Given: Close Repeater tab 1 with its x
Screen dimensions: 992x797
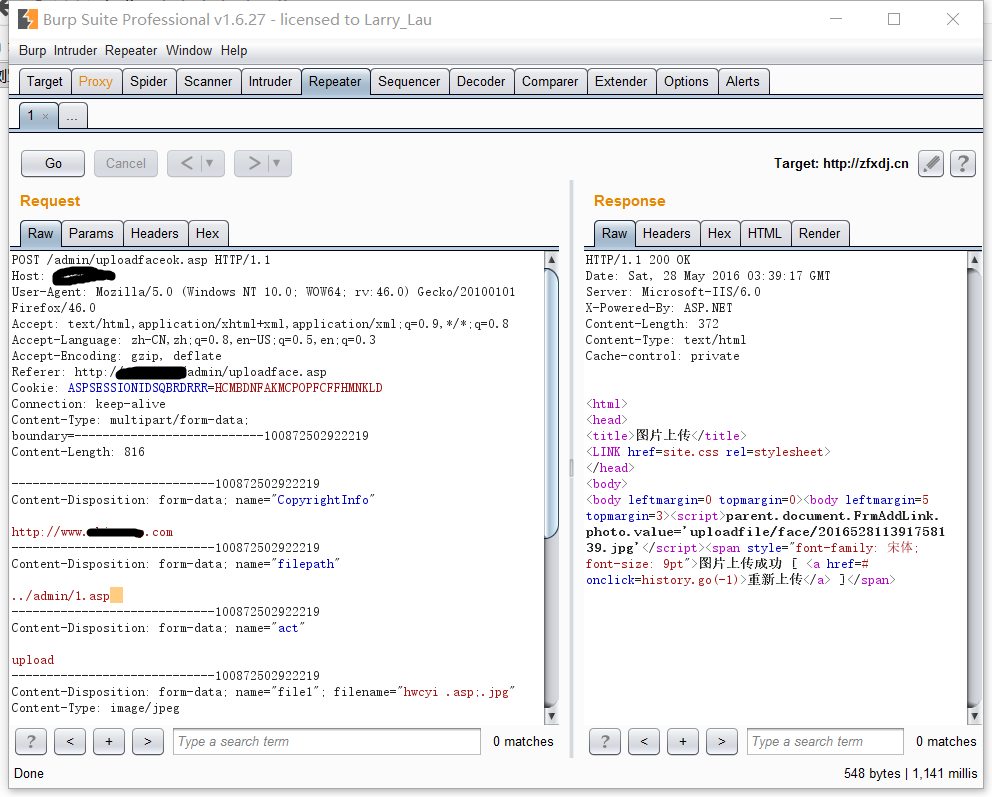Looking at the screenshot, I should tap(45, 116).
